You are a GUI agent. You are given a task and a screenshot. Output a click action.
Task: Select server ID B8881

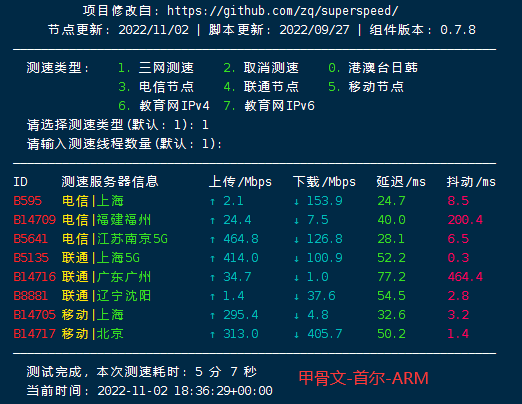point(31,296)
